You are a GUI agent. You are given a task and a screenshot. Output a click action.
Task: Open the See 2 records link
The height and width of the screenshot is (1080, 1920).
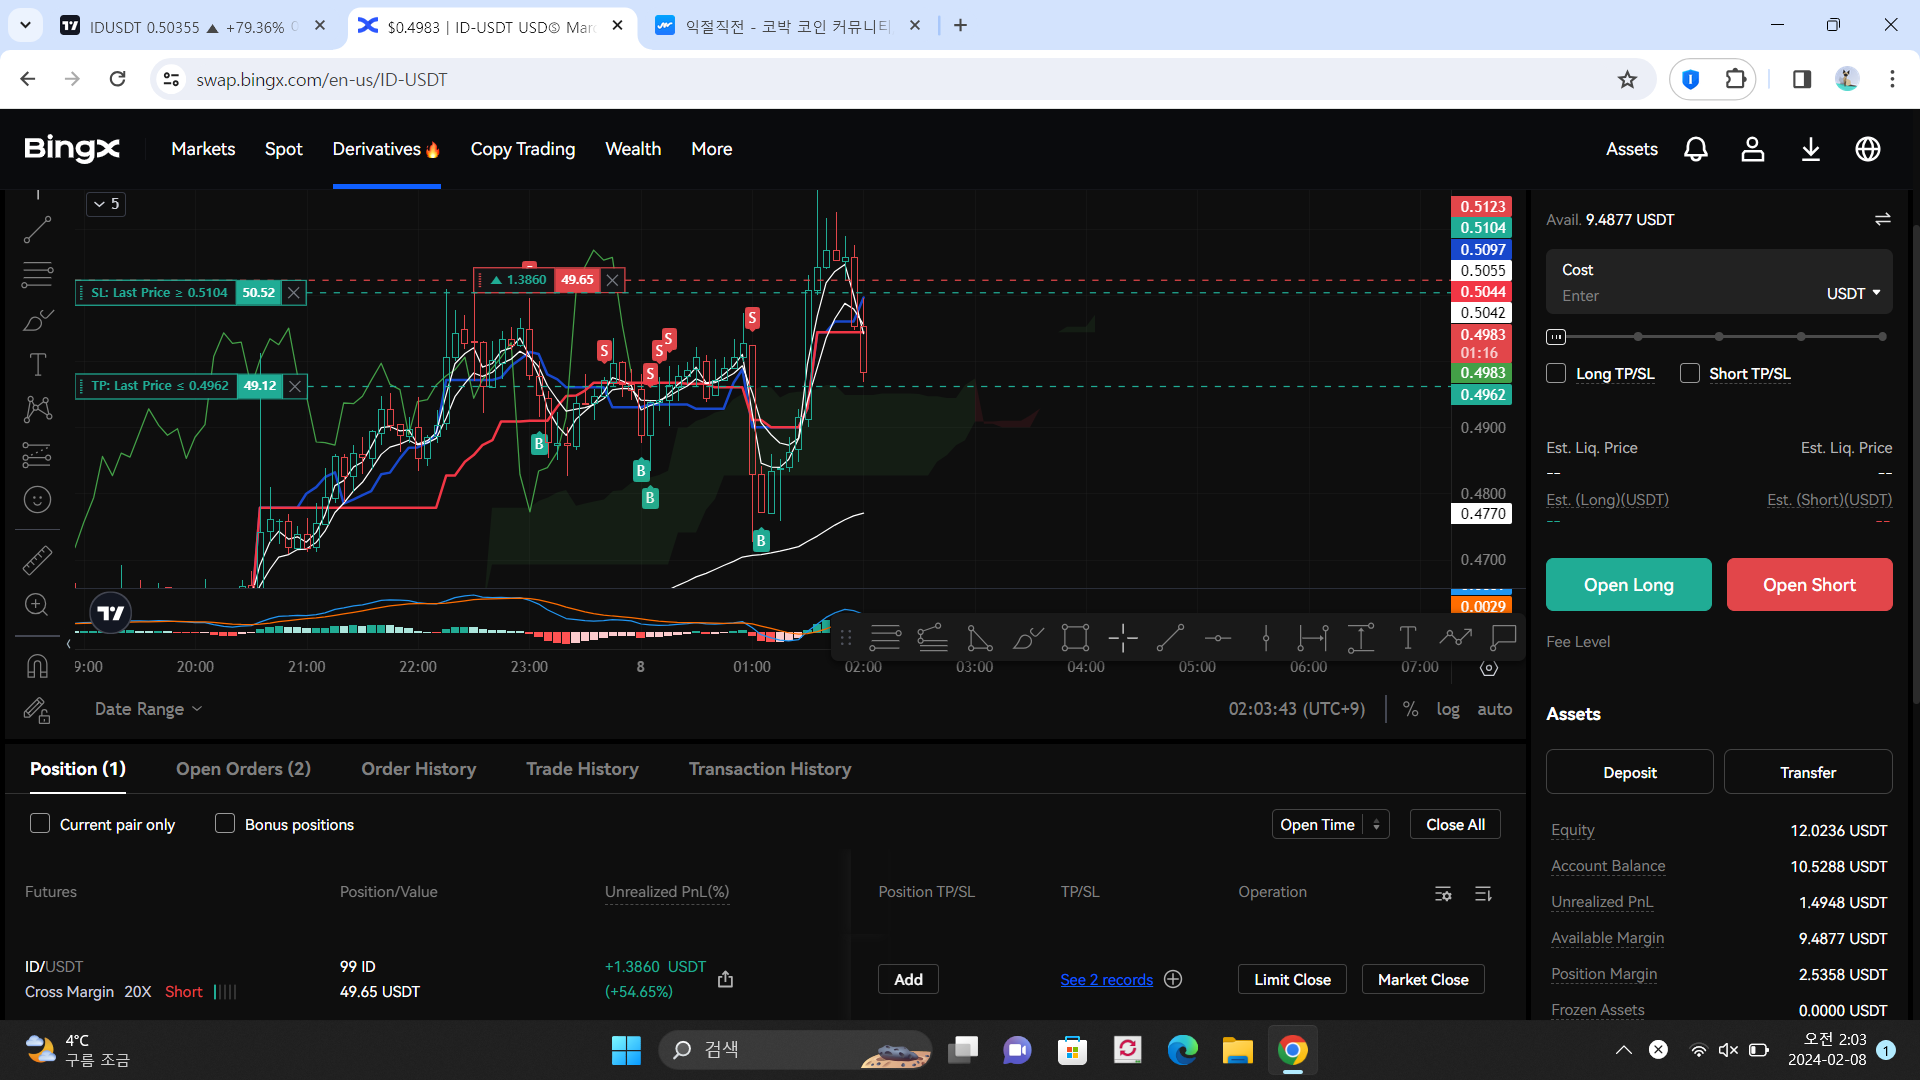point(1106,979)
